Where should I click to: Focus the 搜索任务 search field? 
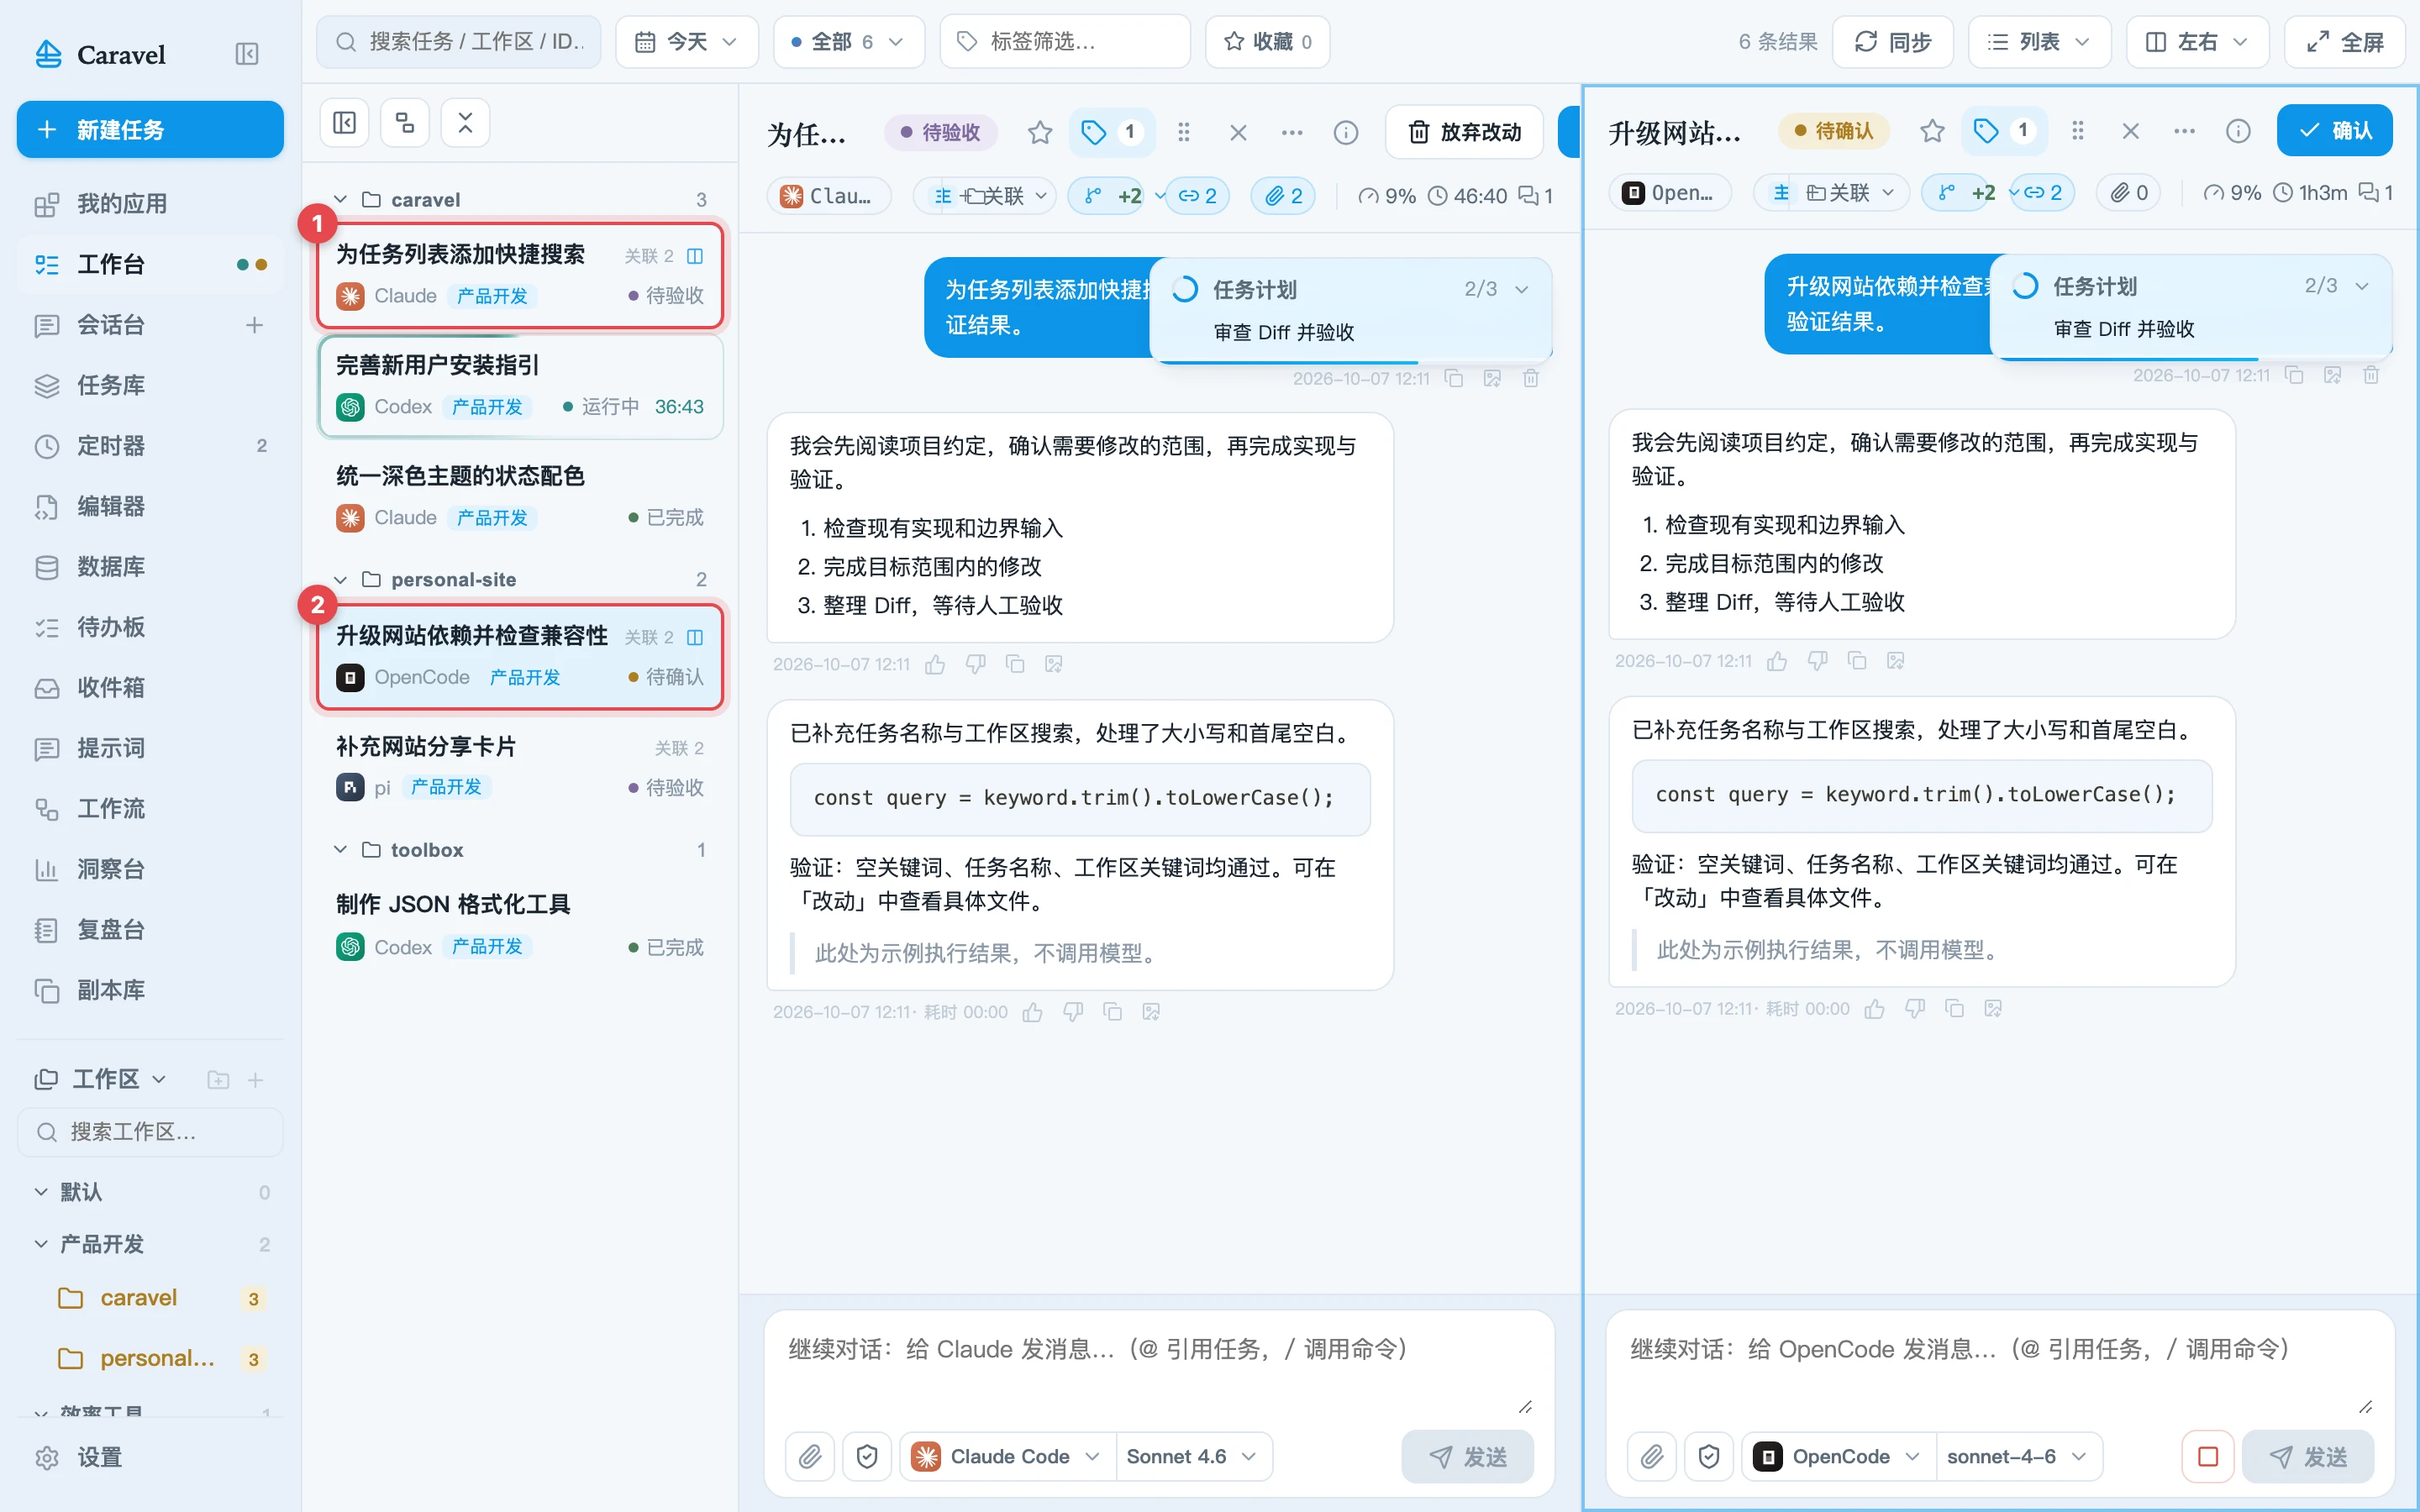[459, 41]
